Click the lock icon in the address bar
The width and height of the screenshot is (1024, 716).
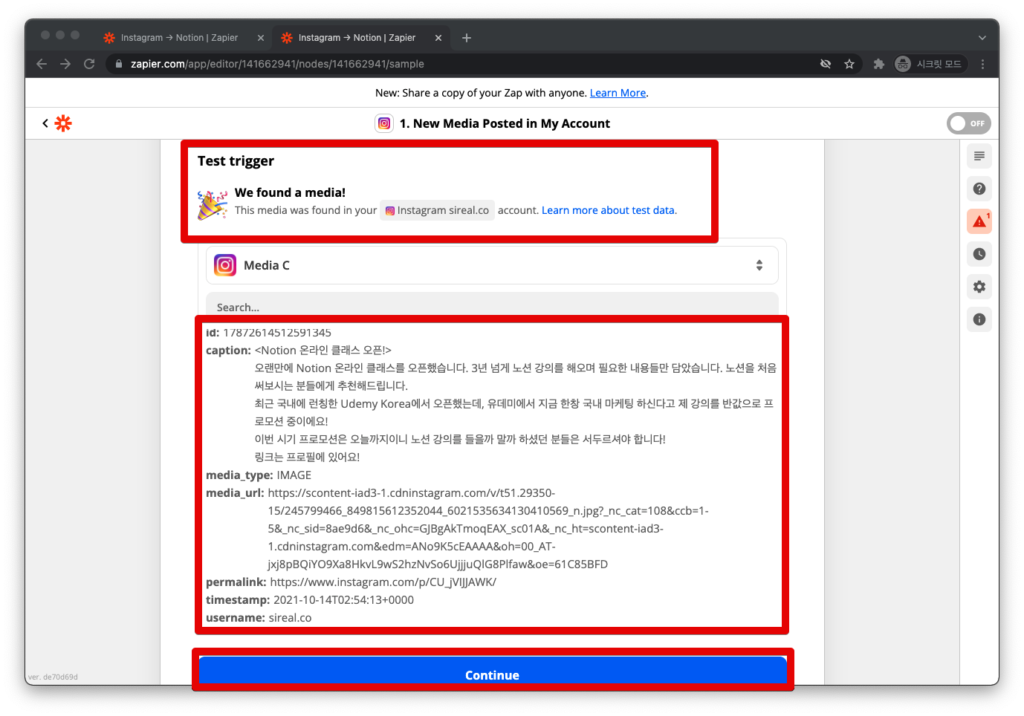(118, 64)
